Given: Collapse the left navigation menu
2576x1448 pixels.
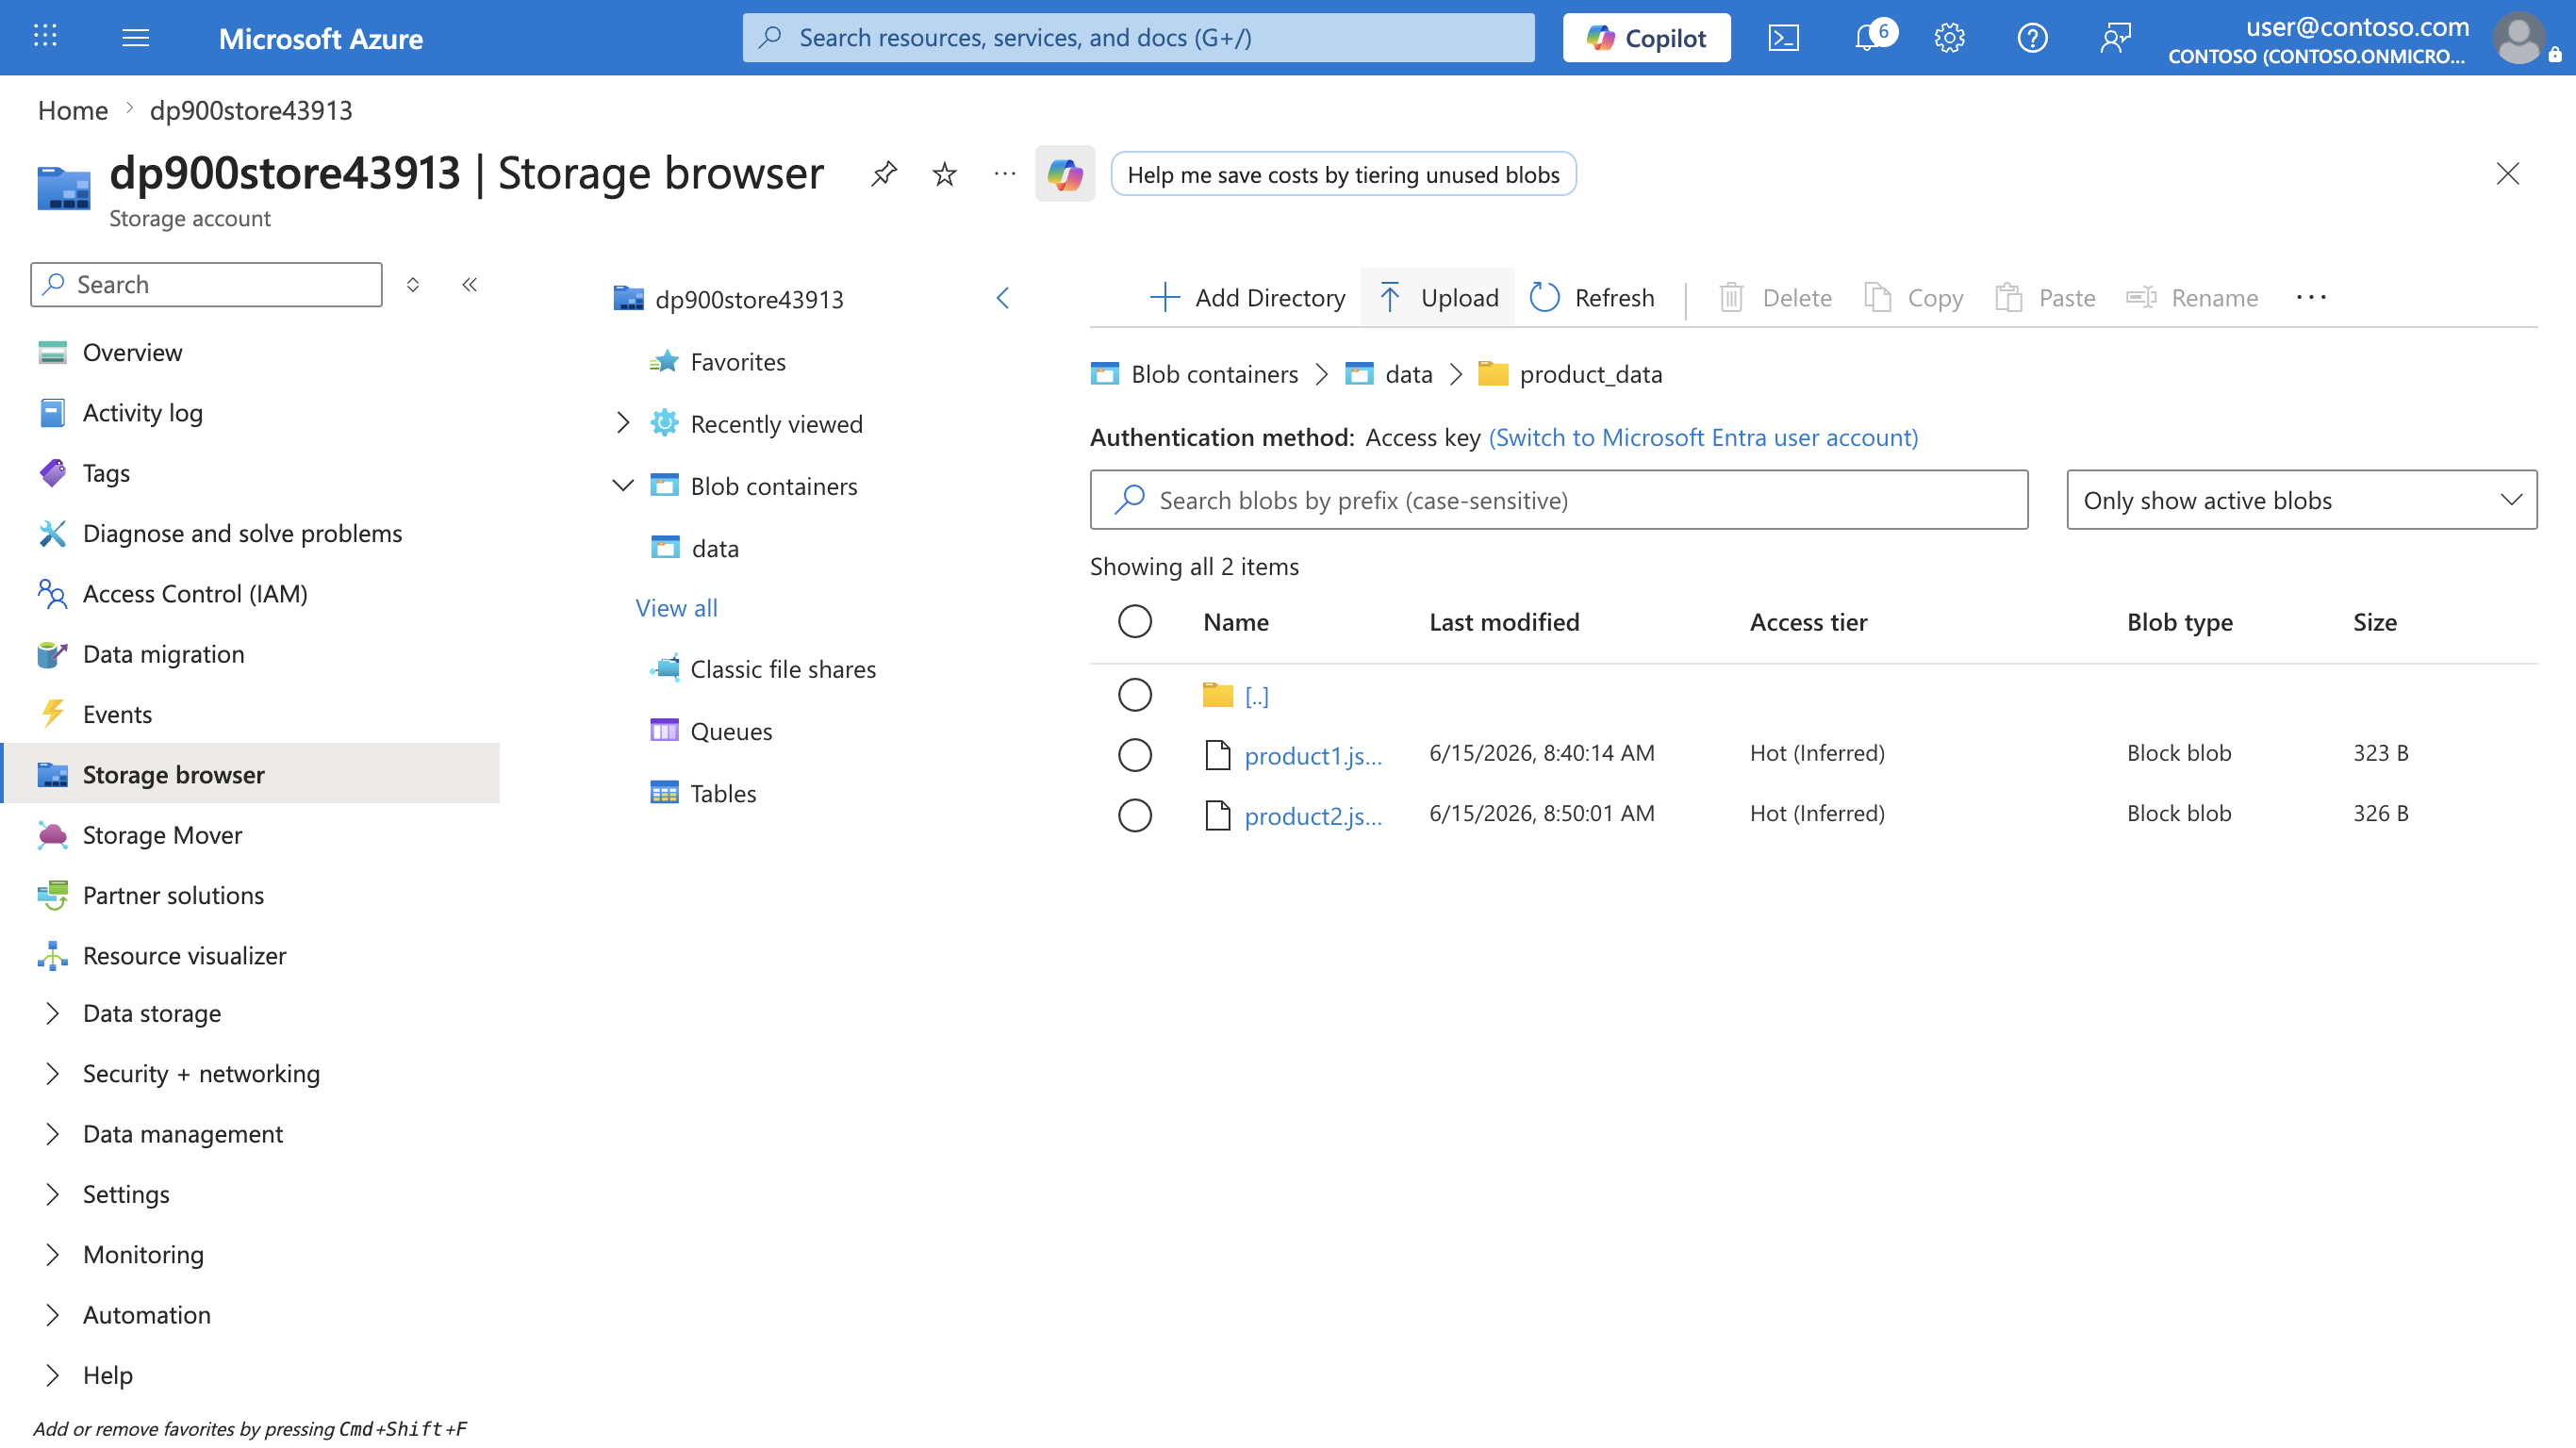Looking at the screenshot, I should point(469,285).
